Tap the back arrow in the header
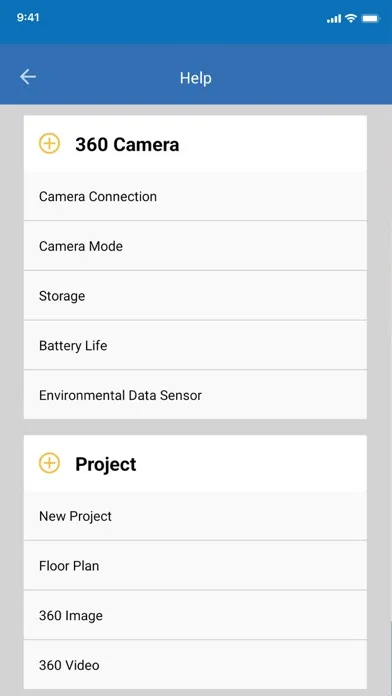The height and width of the screenshot is (696, 392). click(28, 77)
